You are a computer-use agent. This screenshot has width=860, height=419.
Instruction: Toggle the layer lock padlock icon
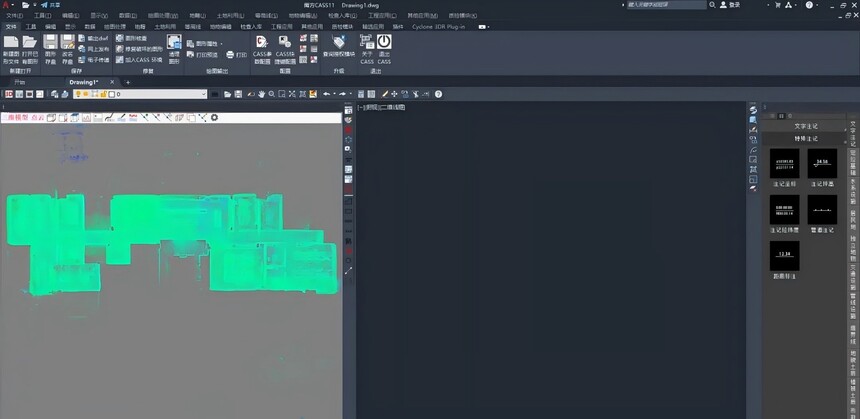(103, 94)
